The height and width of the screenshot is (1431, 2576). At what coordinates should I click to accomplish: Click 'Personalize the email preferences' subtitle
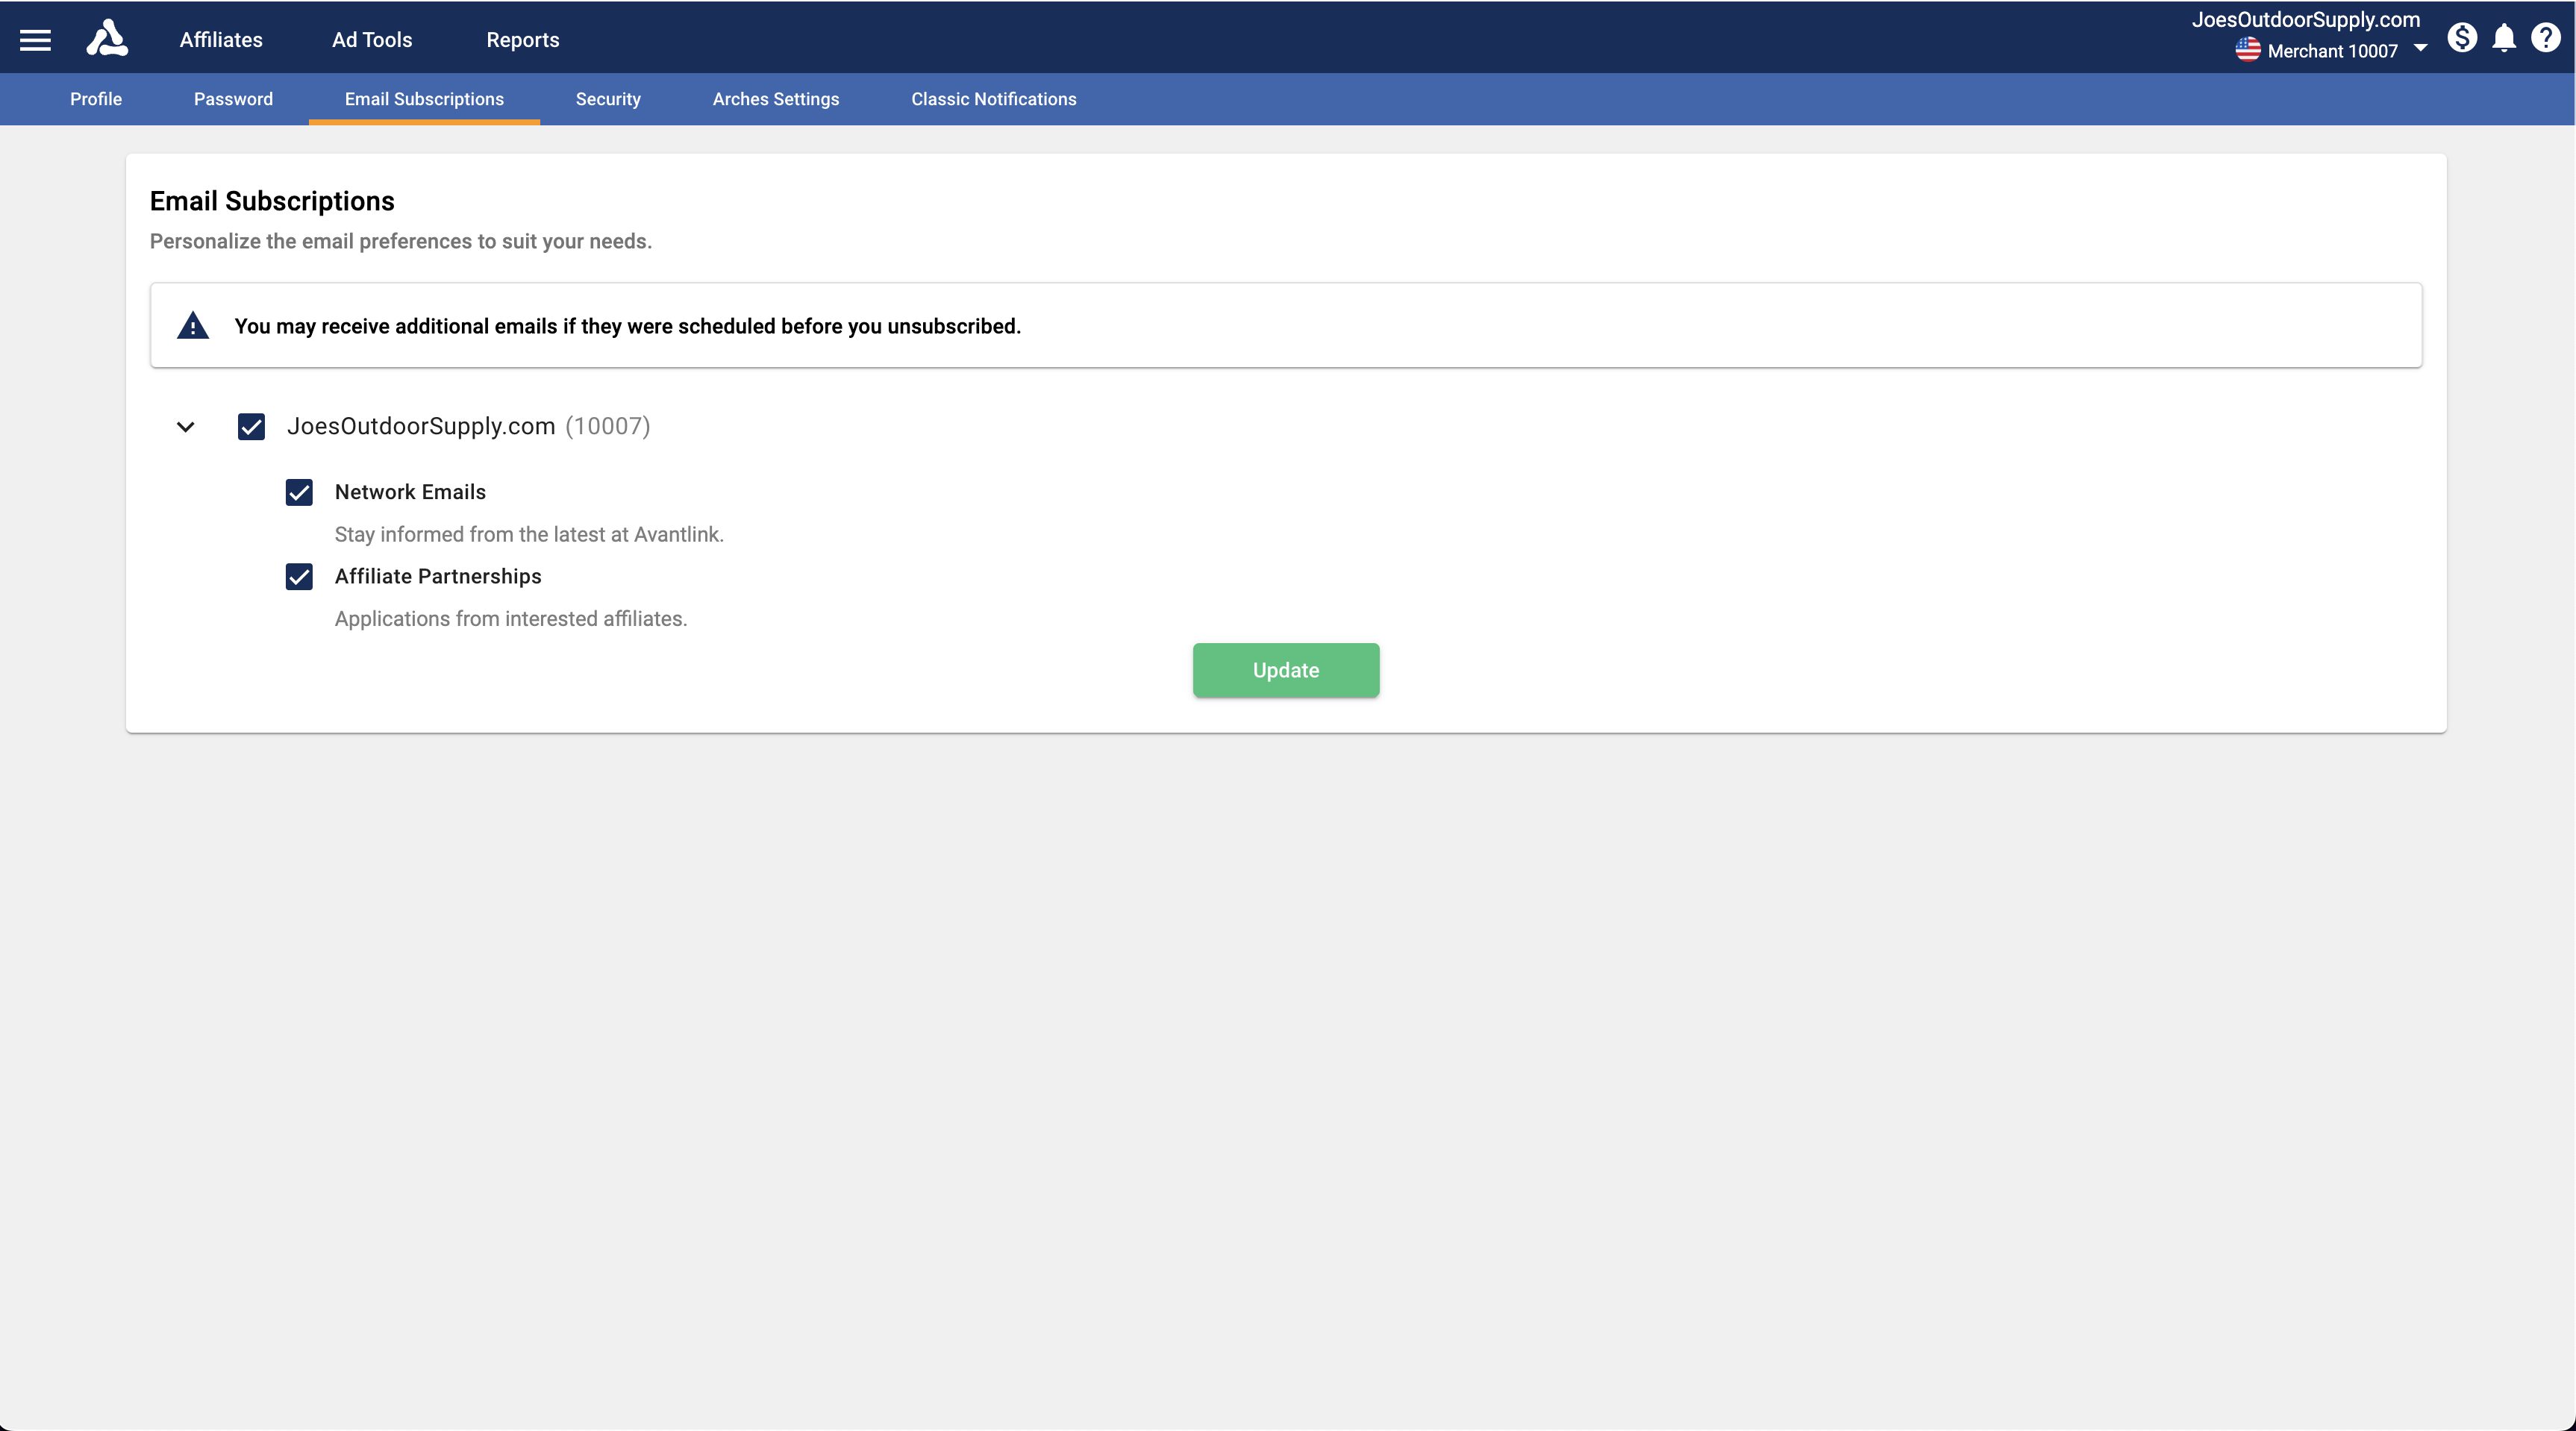pos(400,241)
